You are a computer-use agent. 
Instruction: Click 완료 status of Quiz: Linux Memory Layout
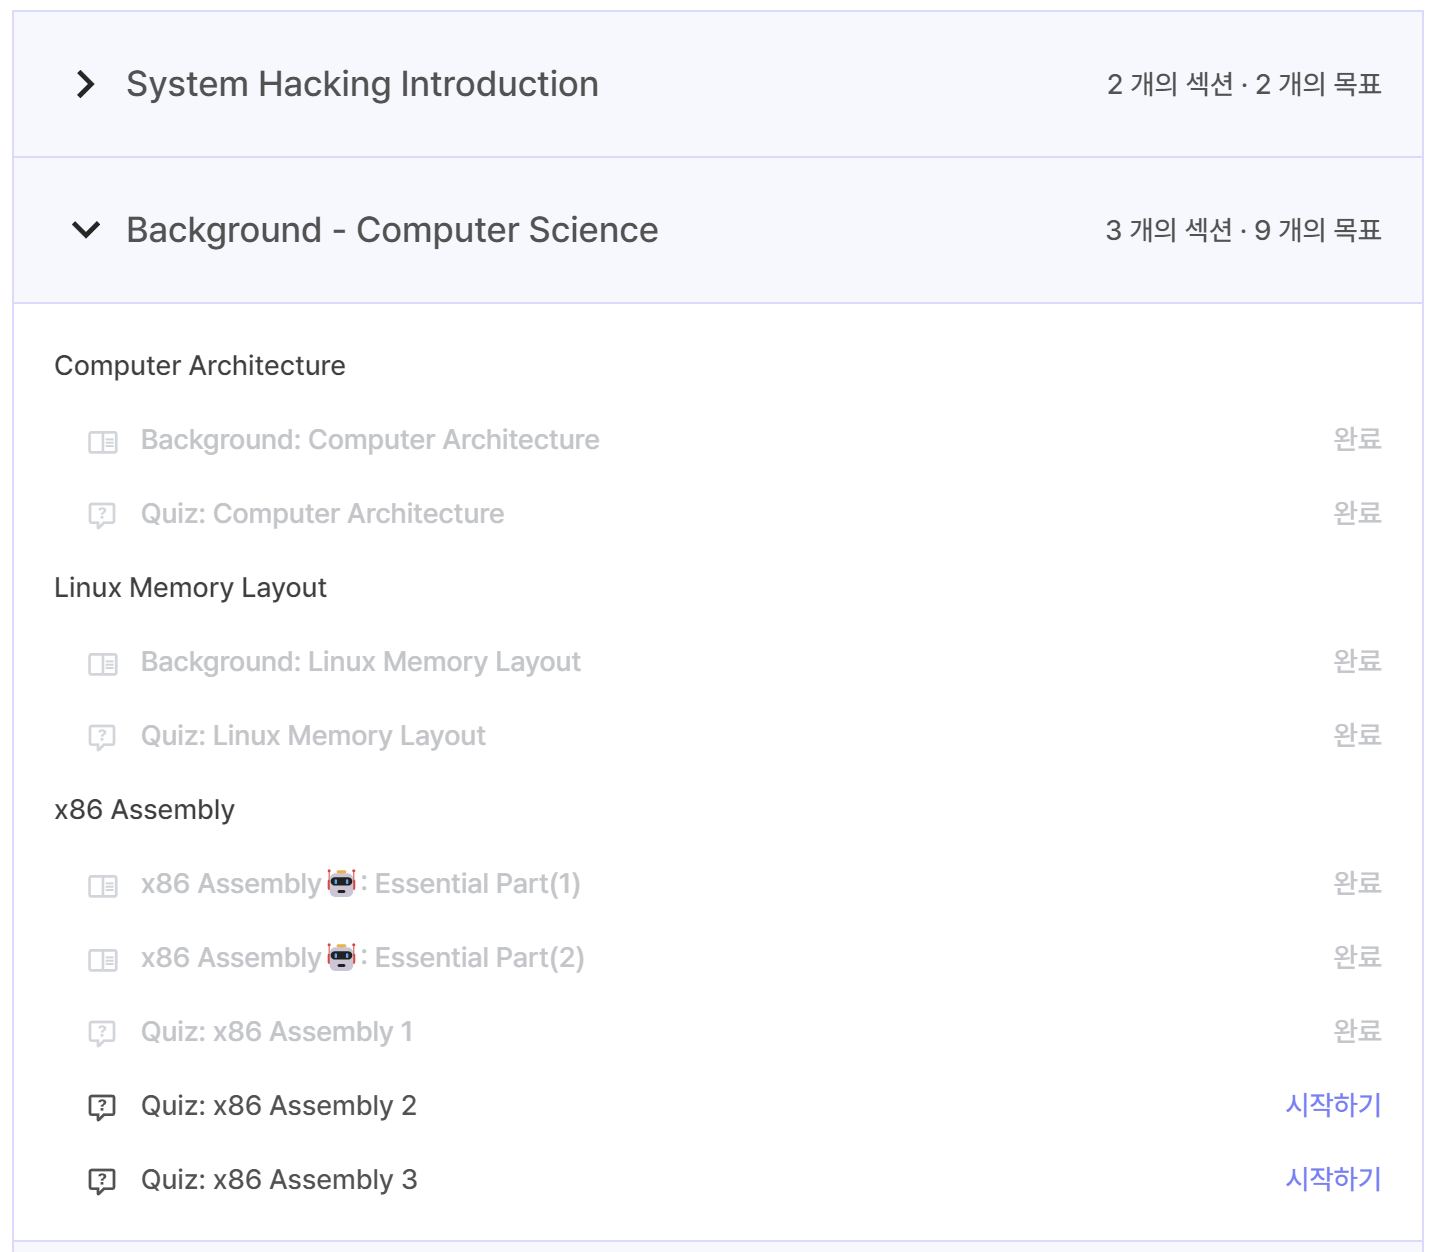coord(1357,735)
